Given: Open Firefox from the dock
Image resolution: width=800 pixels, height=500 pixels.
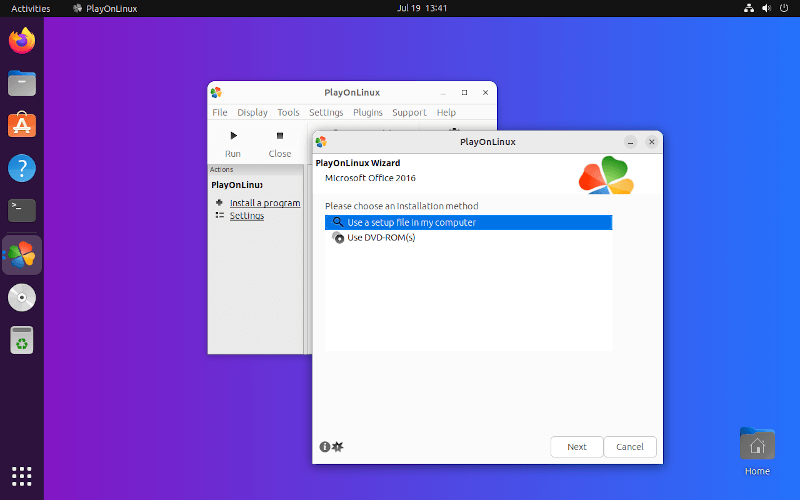Looking at the screenshot, I should click(x=22, y=41).
